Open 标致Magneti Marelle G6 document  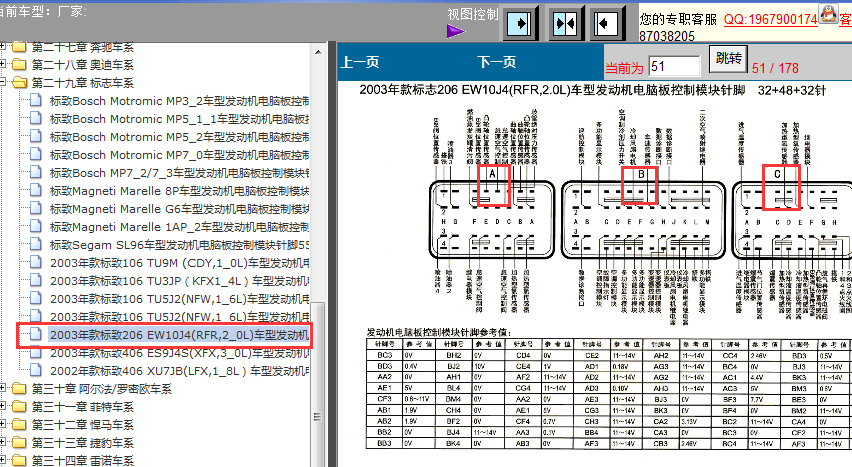(x=179, y=209)
